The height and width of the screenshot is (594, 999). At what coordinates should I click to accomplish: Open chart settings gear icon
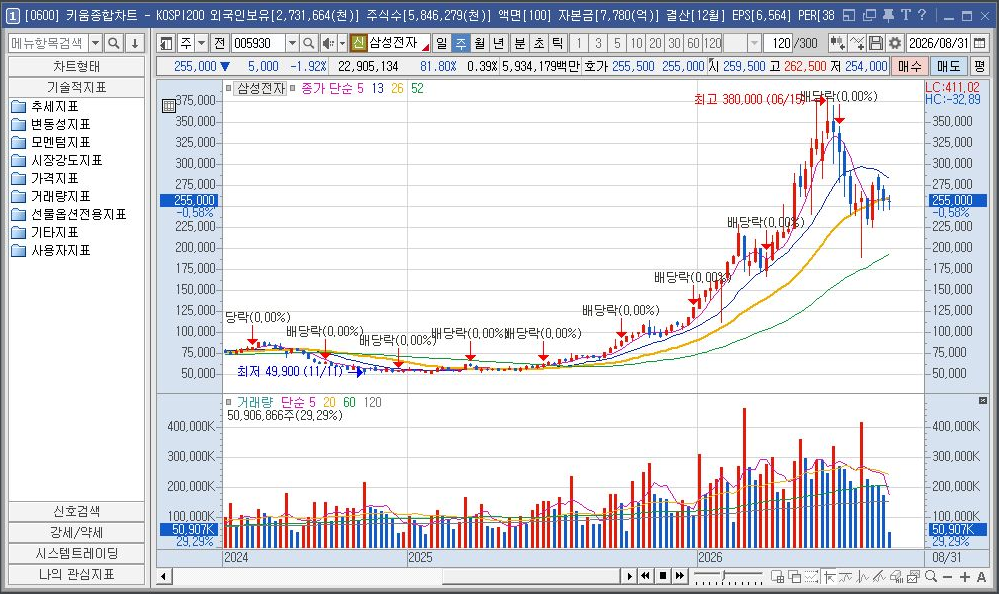coord(895,43)
